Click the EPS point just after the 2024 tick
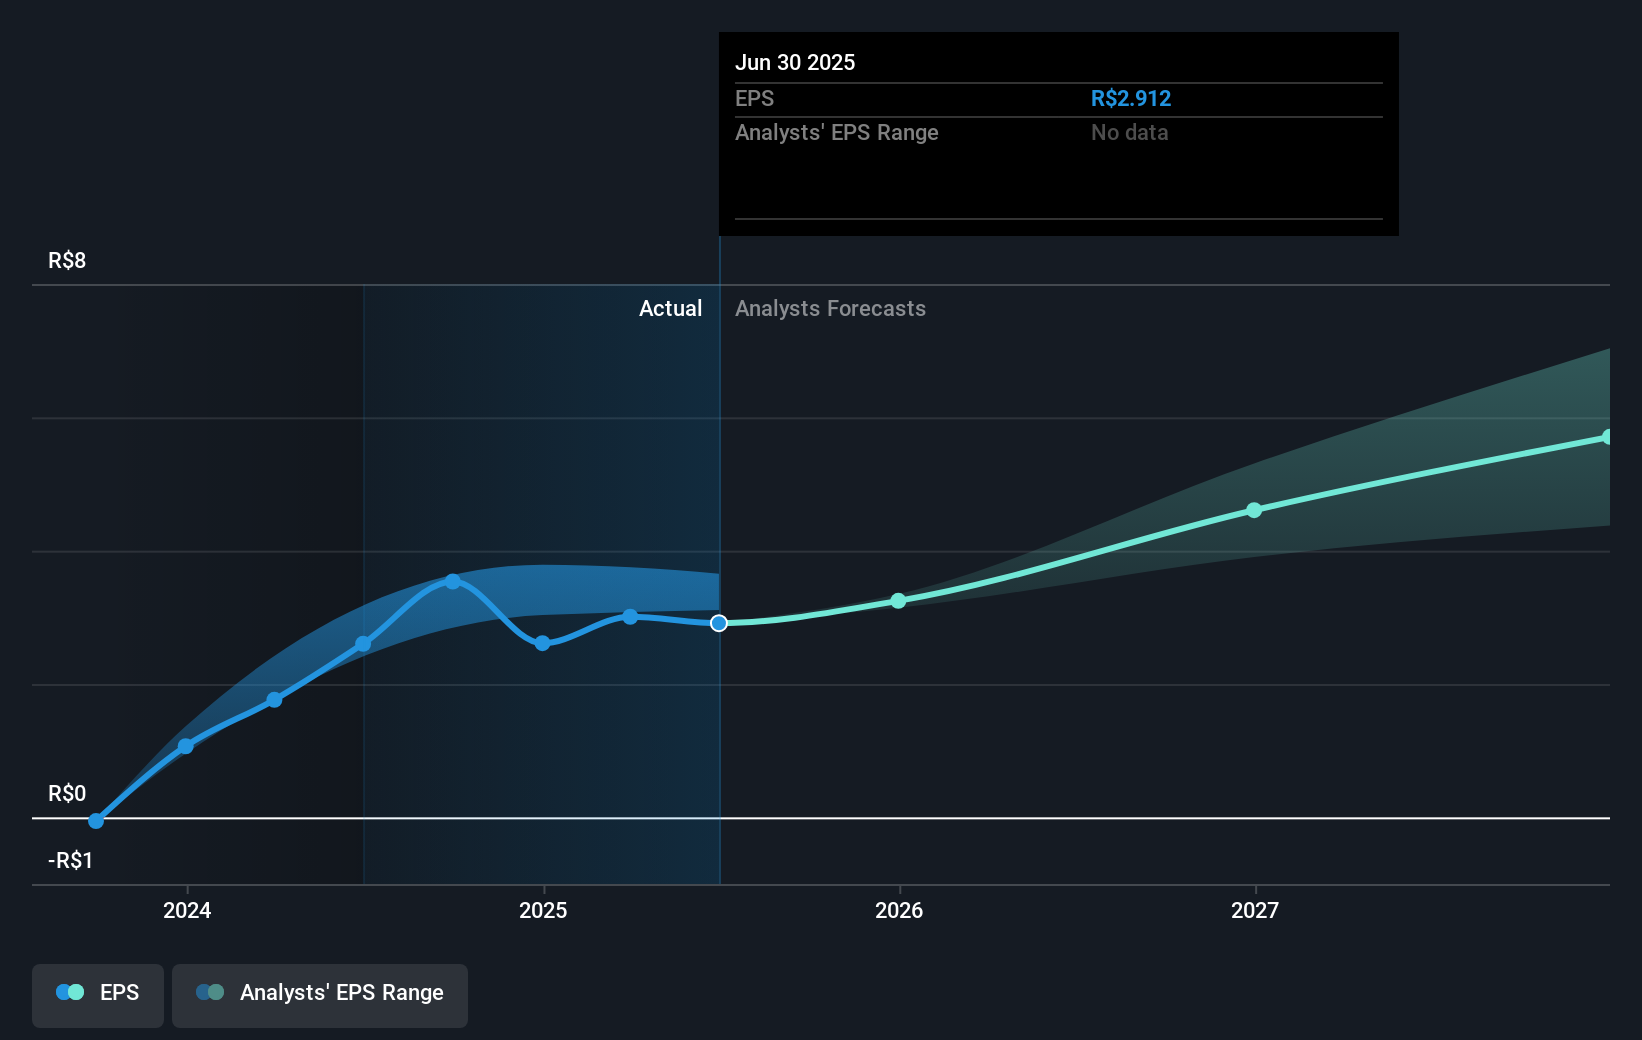 click(x=275, y=700)
